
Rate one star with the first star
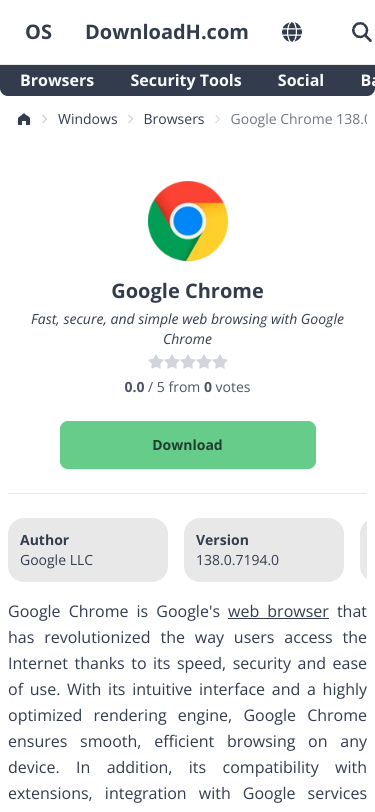pyautogui.click(x=156, y=361)
